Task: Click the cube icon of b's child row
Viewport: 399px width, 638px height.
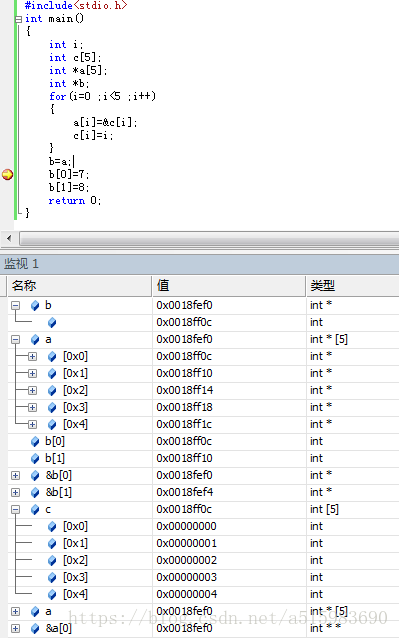Action: pyautogui.click(x=52, y=323)
